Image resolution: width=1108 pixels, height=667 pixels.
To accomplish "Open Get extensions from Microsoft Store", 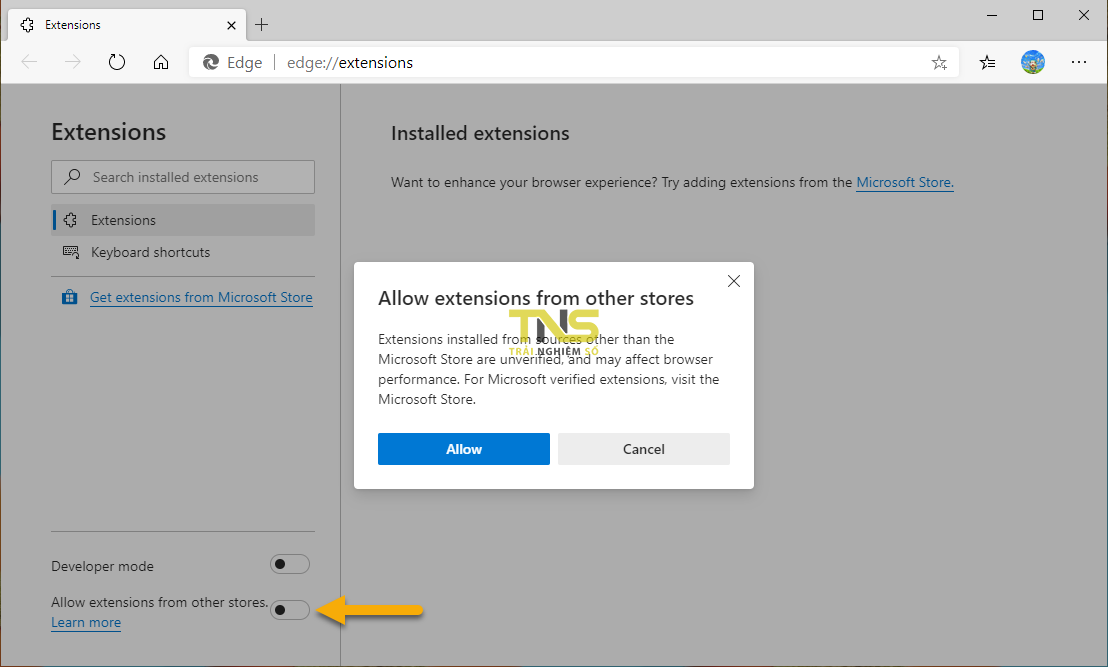I will click(201, 297).
